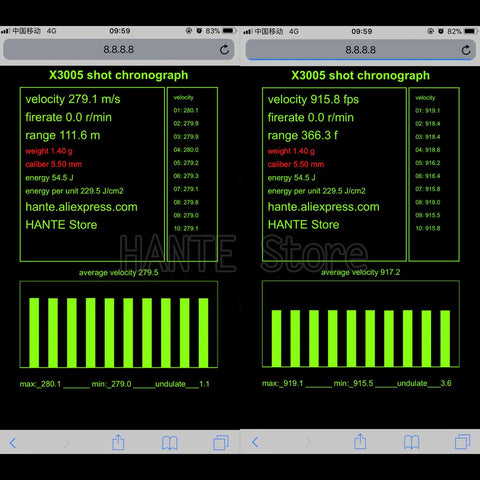Select shot '05: 916.2' in right velocity list

point(428,163)
